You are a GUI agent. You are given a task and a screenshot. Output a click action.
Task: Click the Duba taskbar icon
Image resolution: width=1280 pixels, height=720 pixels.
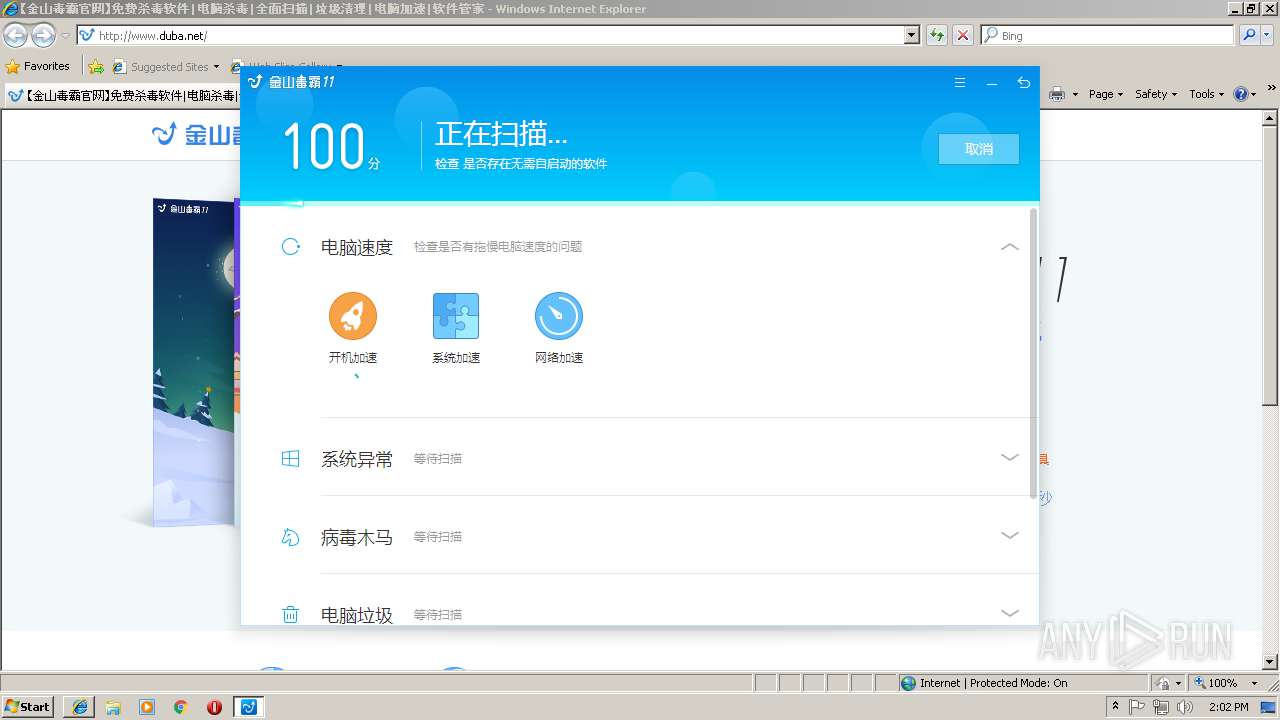[x=249, y=707]
